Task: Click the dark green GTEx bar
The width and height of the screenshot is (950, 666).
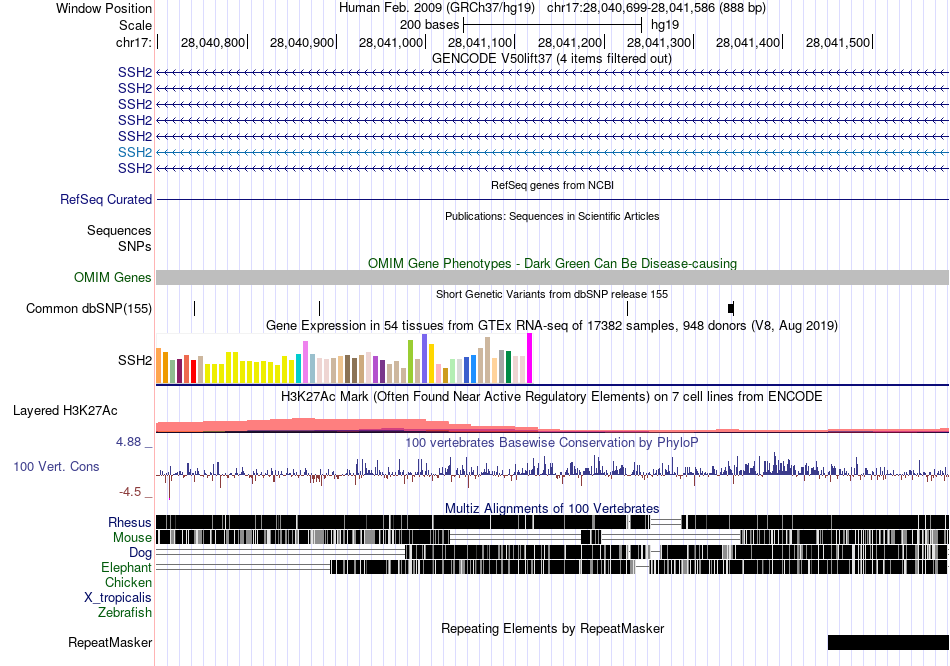Action: tap(509, 367)
